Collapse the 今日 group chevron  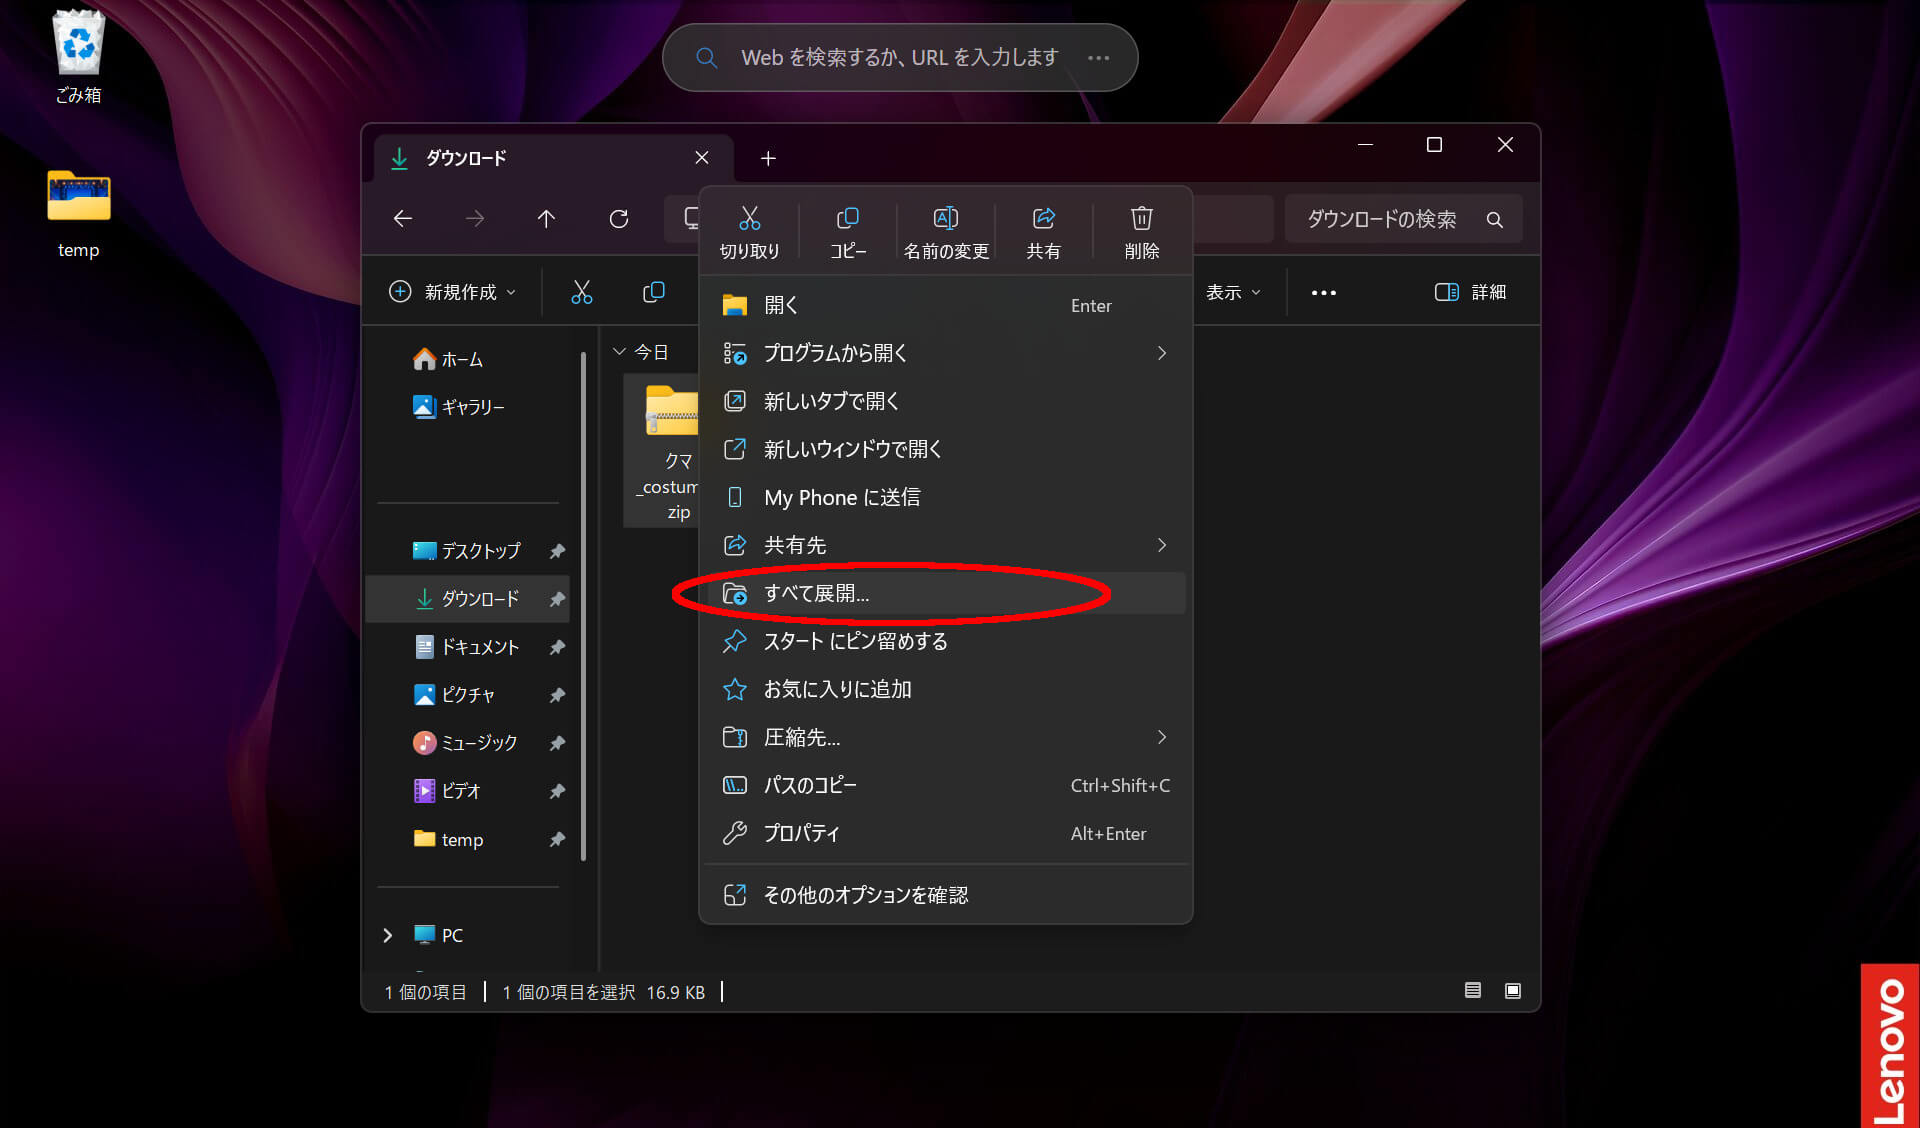click(619, 352)
